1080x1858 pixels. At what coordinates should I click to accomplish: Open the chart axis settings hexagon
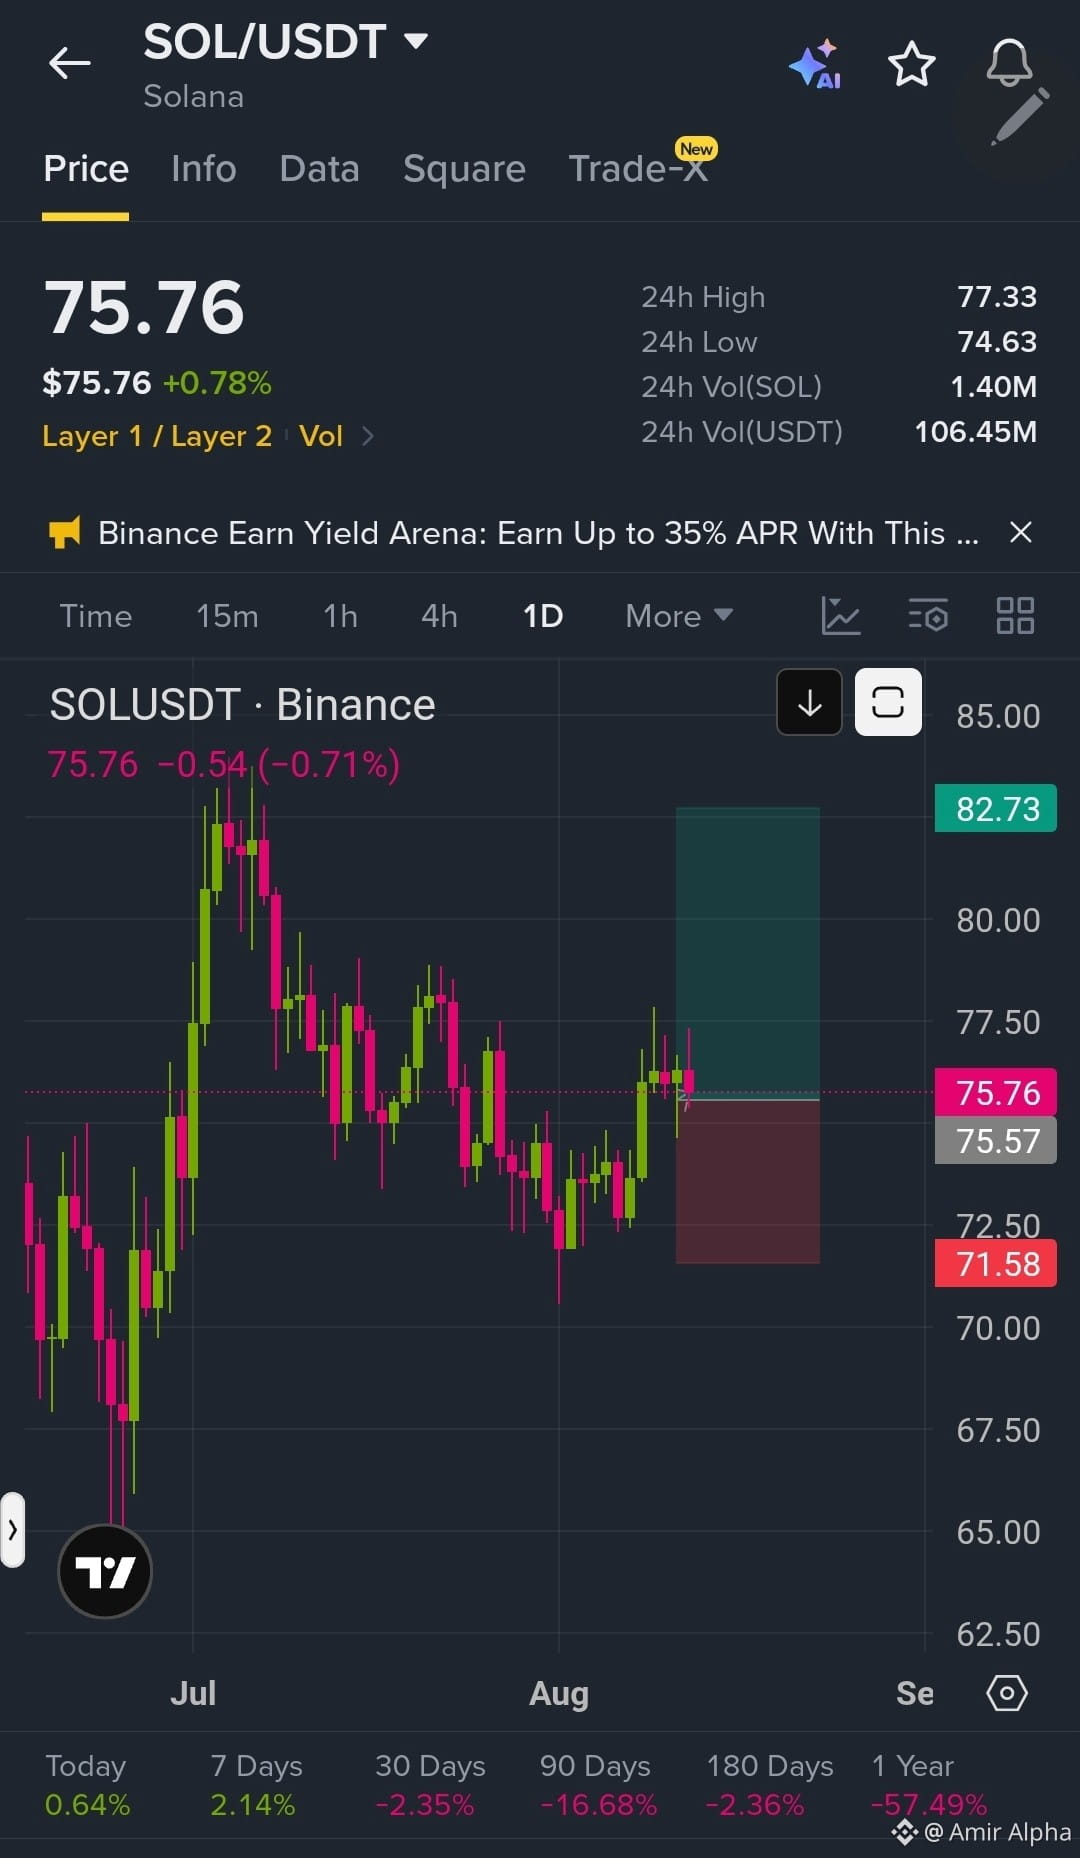[1007, 1693]
